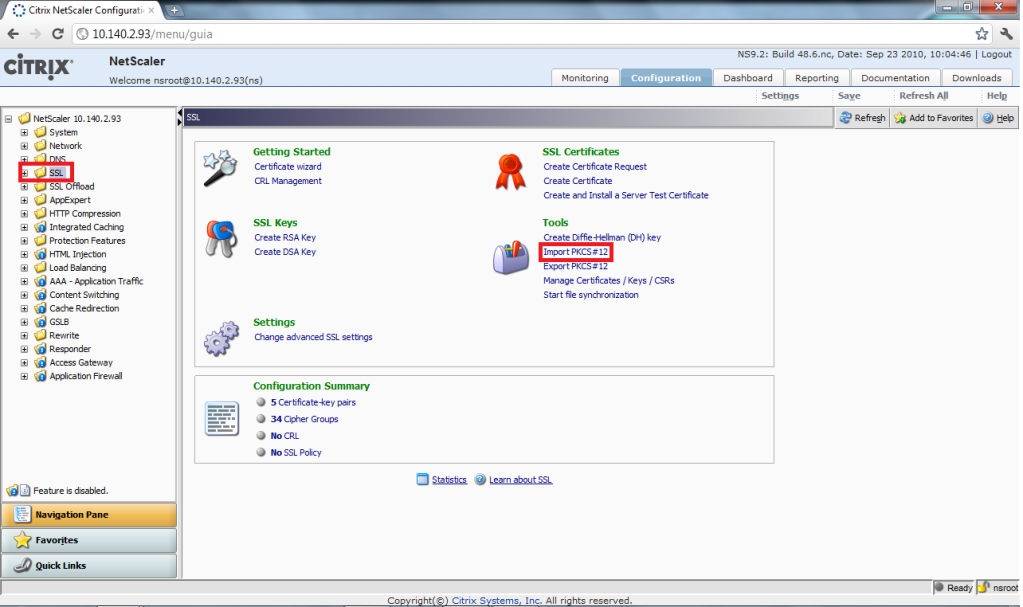Expand the Responder tree node
Image resolution: width=1023 pixels, height=607 pixels.
pyautogui.click(x=24, y=349)
